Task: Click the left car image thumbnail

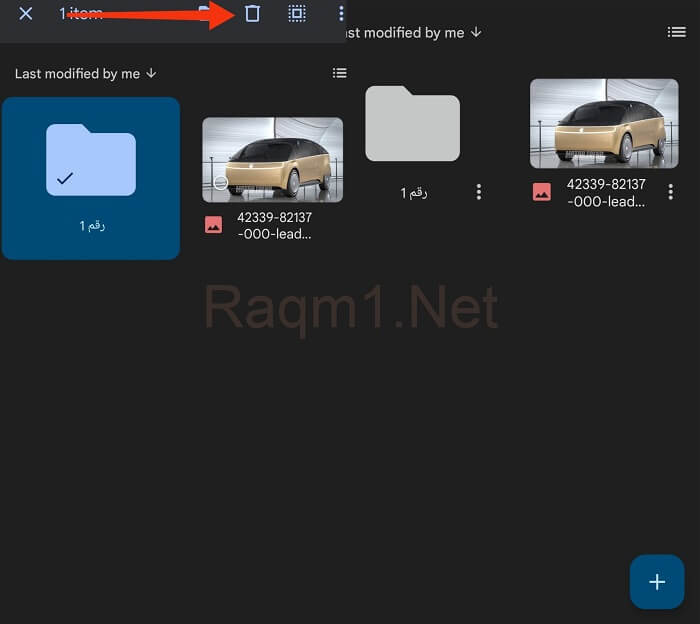Action: [x=272, y=160]
